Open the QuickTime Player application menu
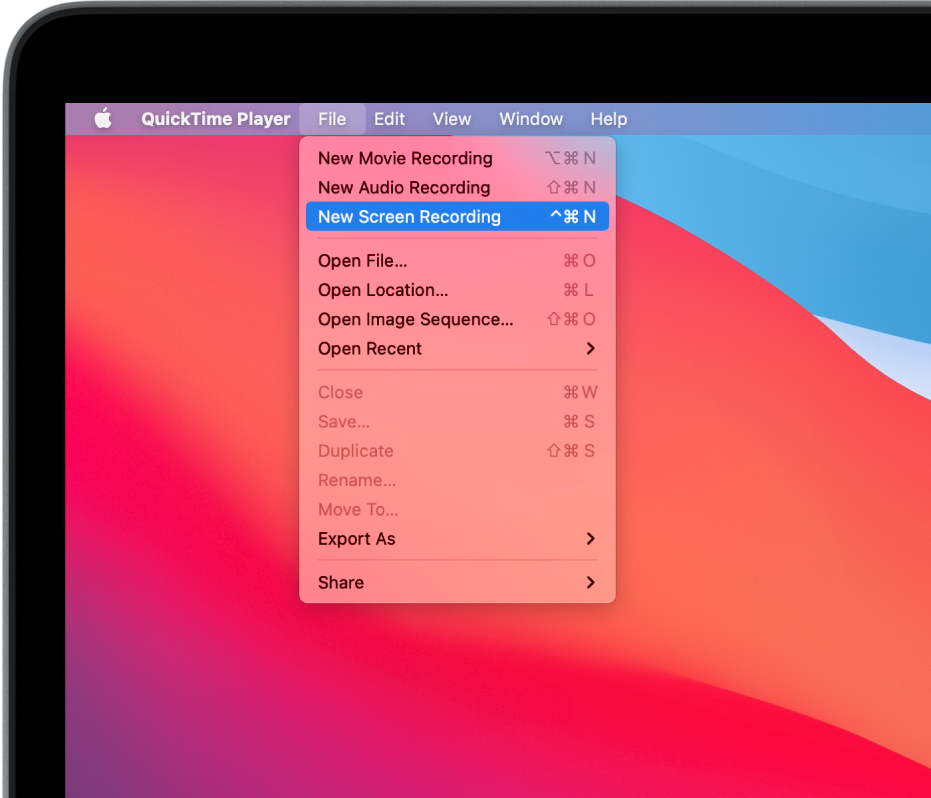 pos(215,119)
